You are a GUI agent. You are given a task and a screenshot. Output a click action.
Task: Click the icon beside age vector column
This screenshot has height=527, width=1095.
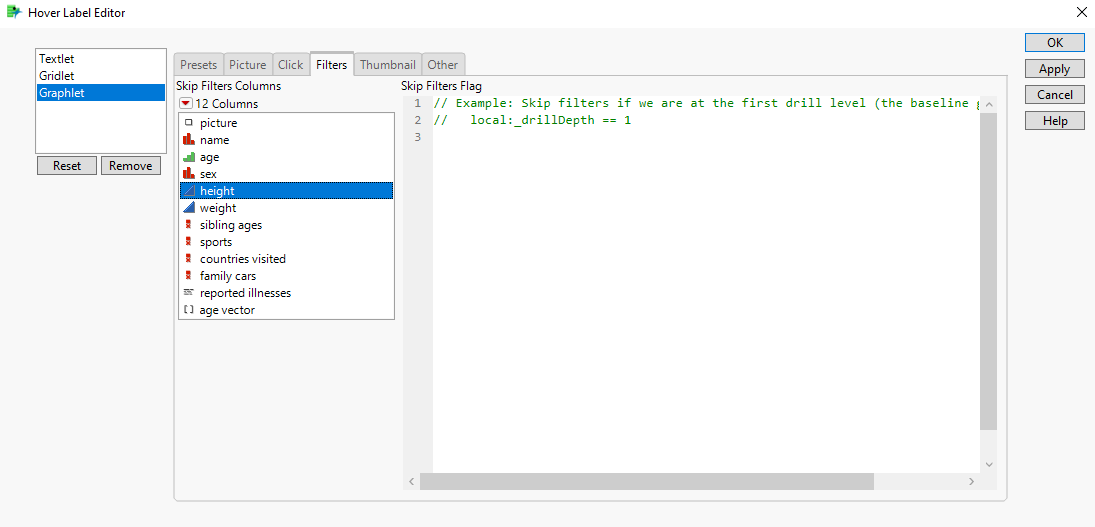coord(188,310)
